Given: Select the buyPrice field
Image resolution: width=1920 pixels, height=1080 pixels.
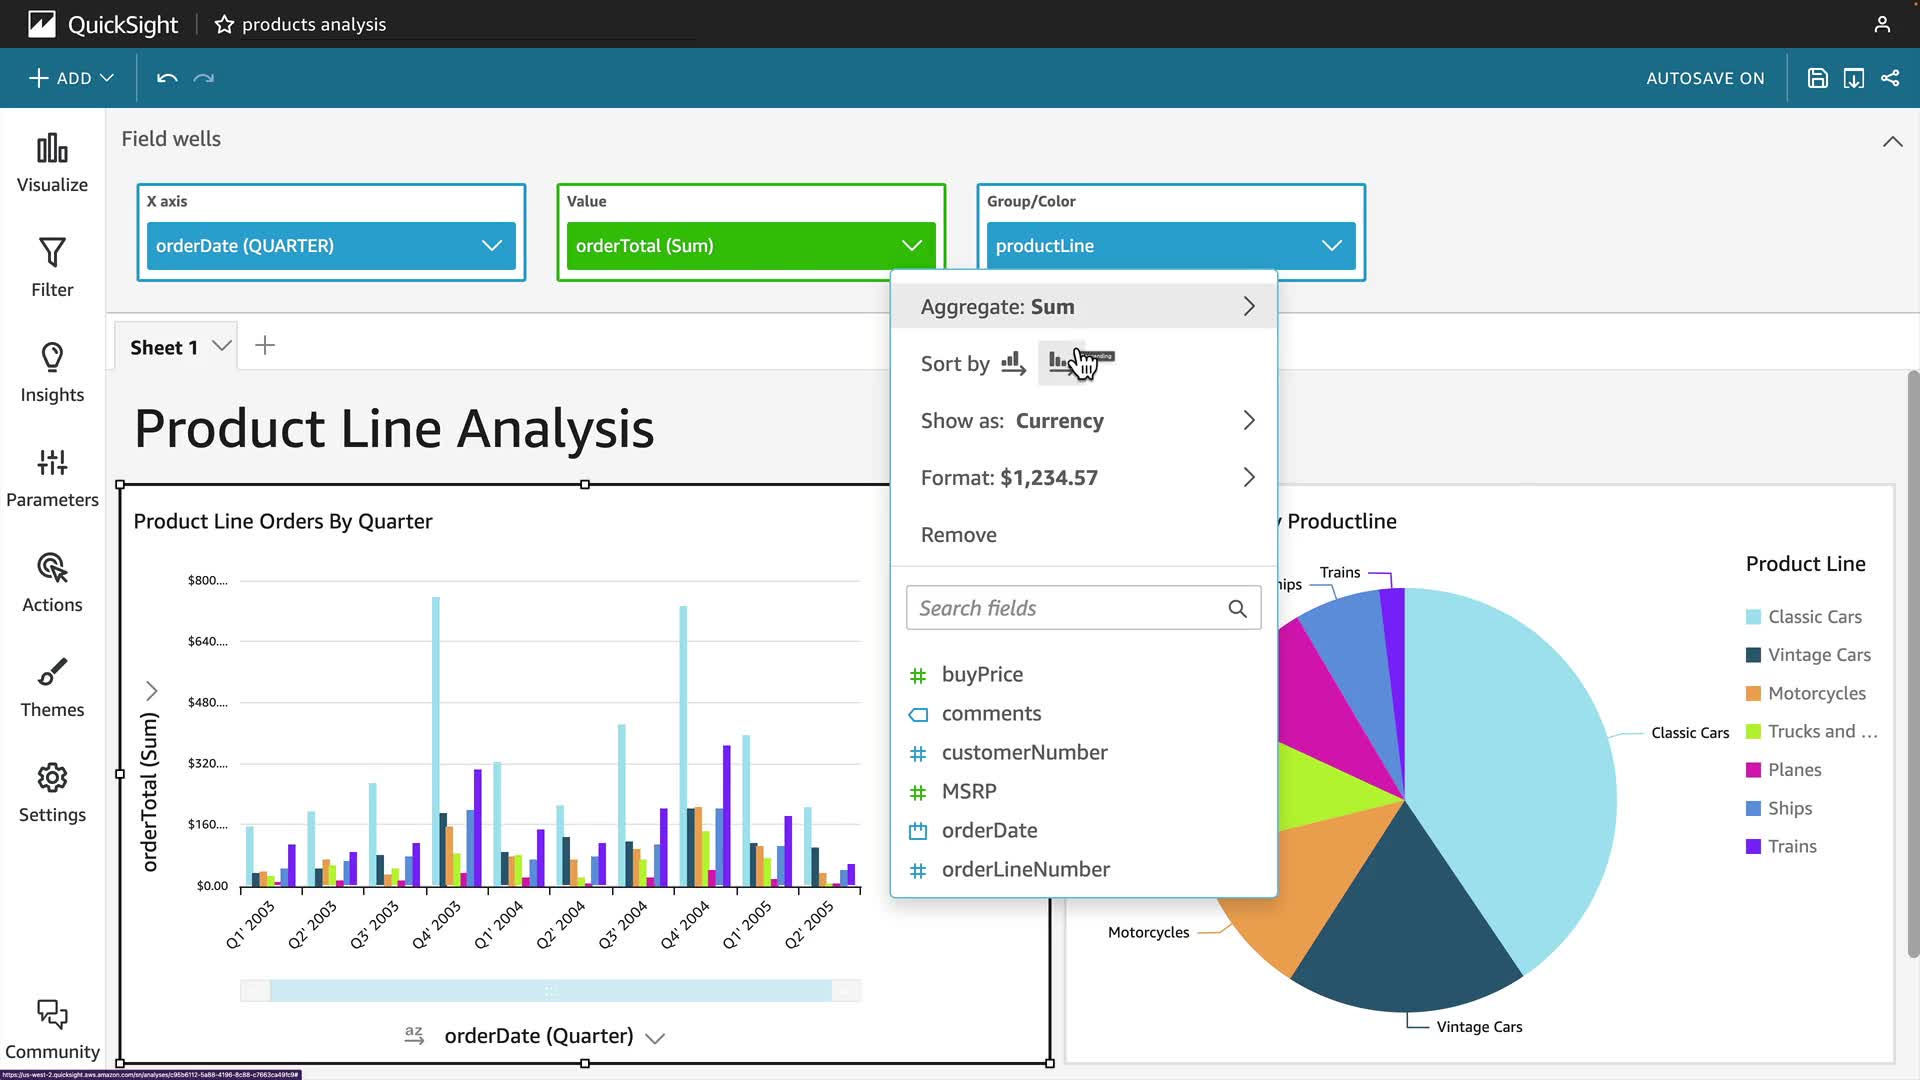Looking at the screenshot, I should pos(981,675).
